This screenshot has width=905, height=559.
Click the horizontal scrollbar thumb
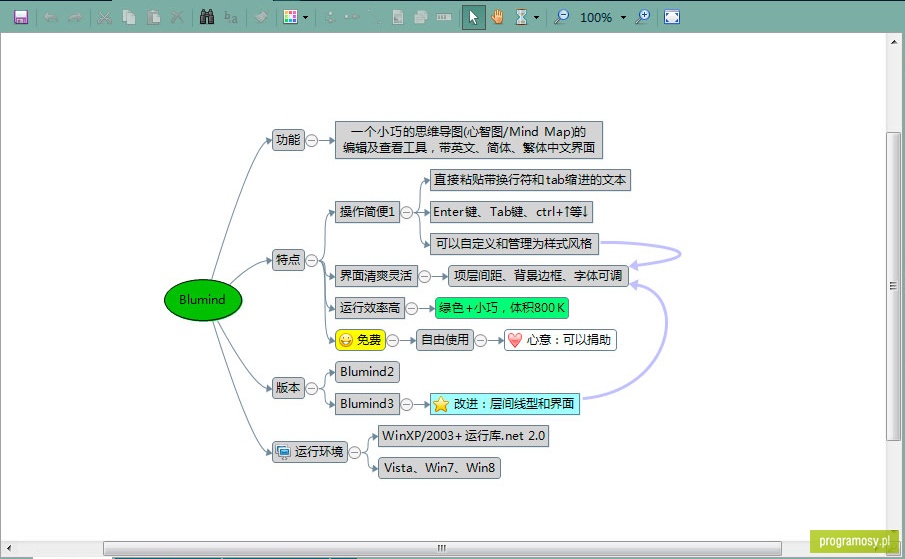click(x=442, y=548)
